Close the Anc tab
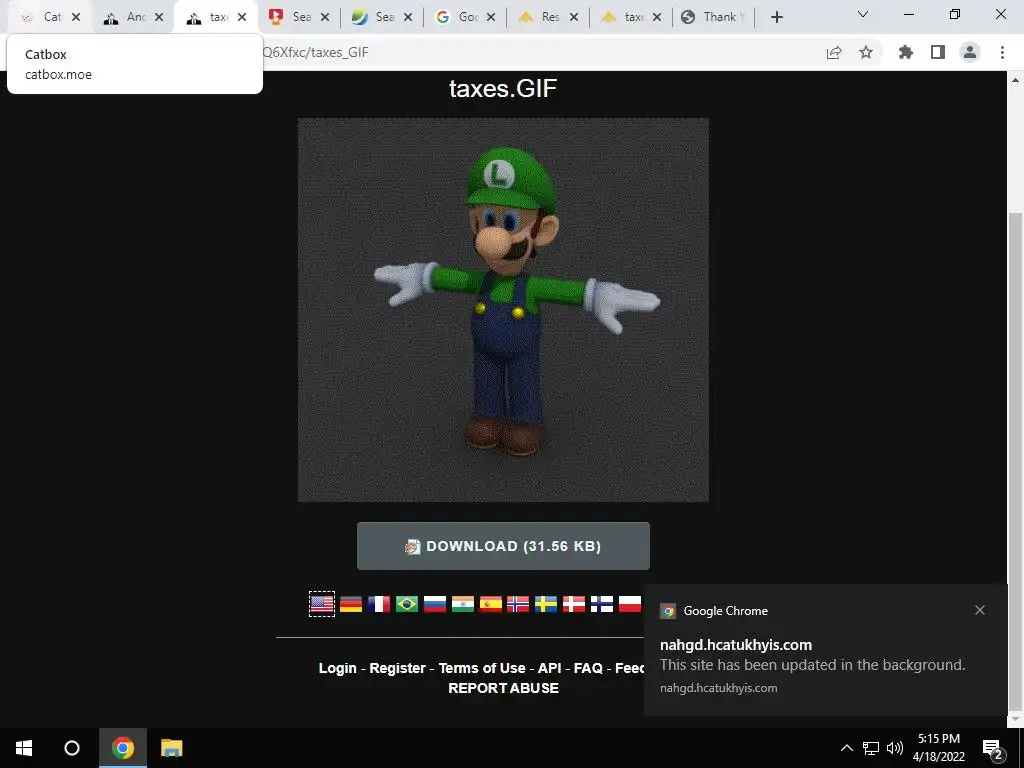This screenshot has width=1024, height=768. [159, 17]
